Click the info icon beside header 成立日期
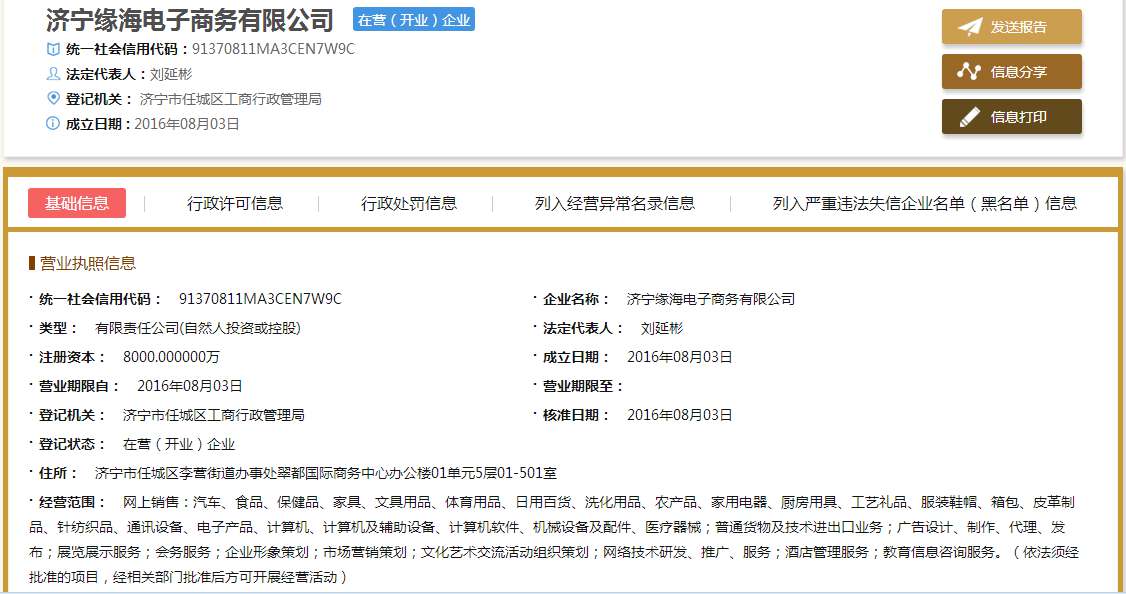The height and width of the screenshot is (594, 1126). (x=53, y=124)
